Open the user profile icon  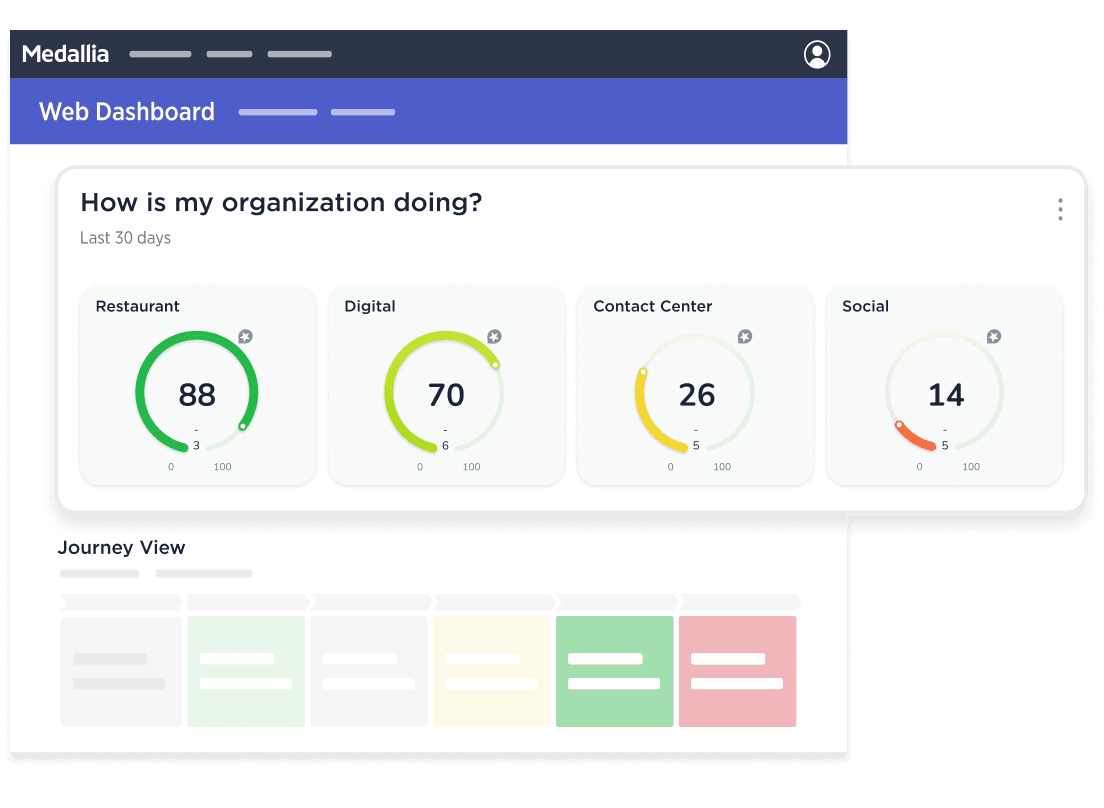(817, 54)
